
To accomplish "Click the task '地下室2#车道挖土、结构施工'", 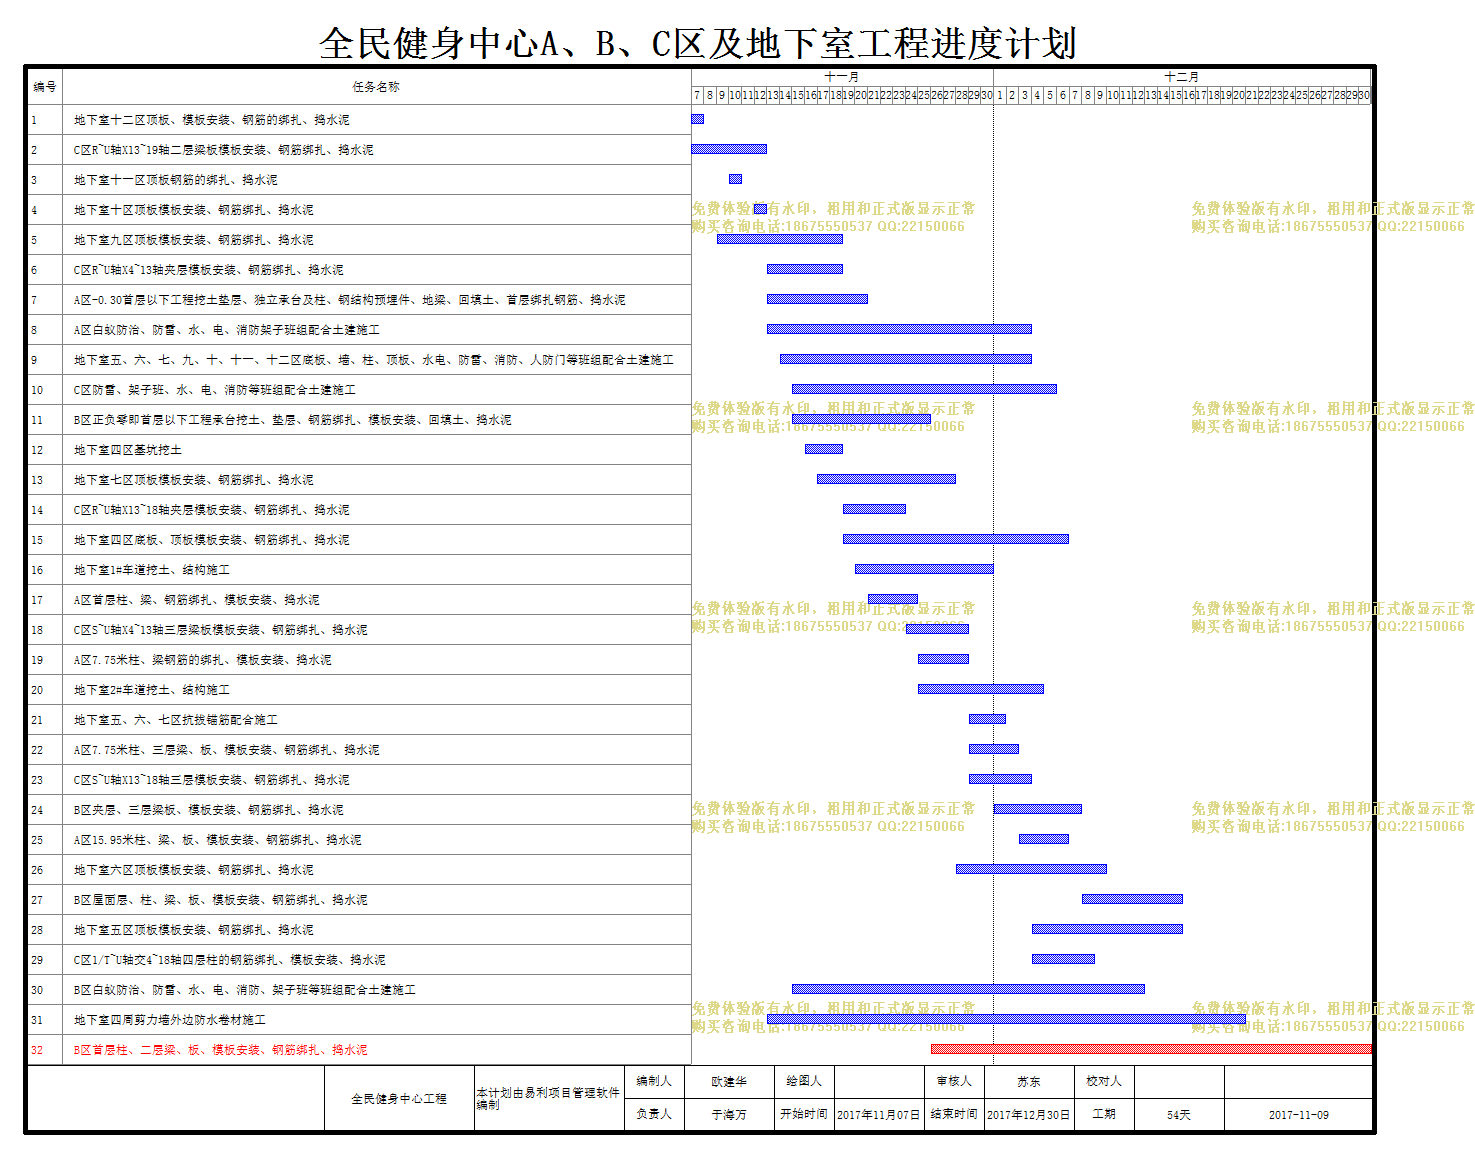I will pos(151,690).
